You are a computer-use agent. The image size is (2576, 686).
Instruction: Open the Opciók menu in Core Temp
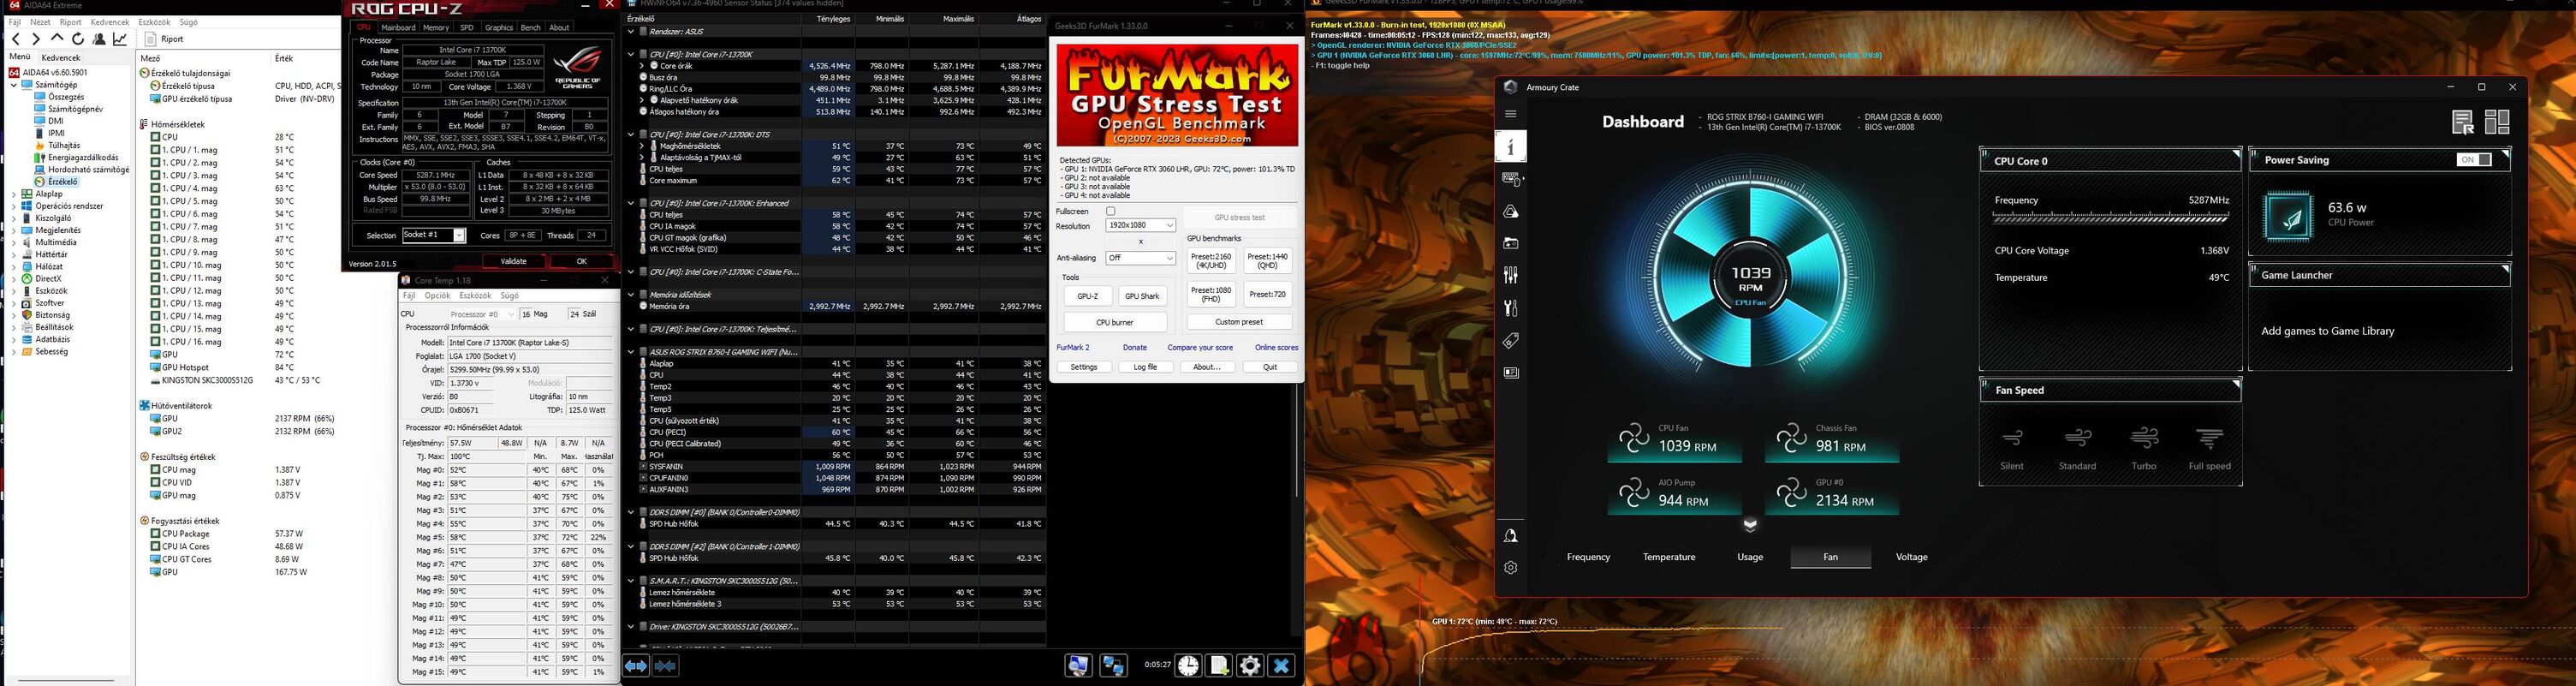coord(438,296)
